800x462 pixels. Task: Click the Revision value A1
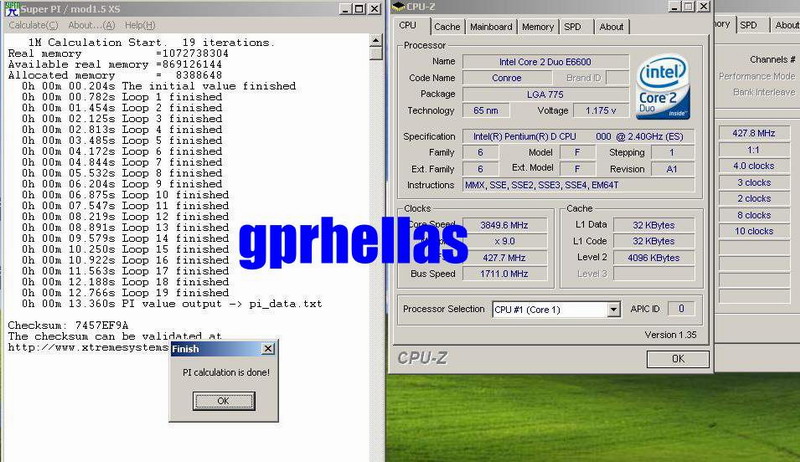(672, 169)
